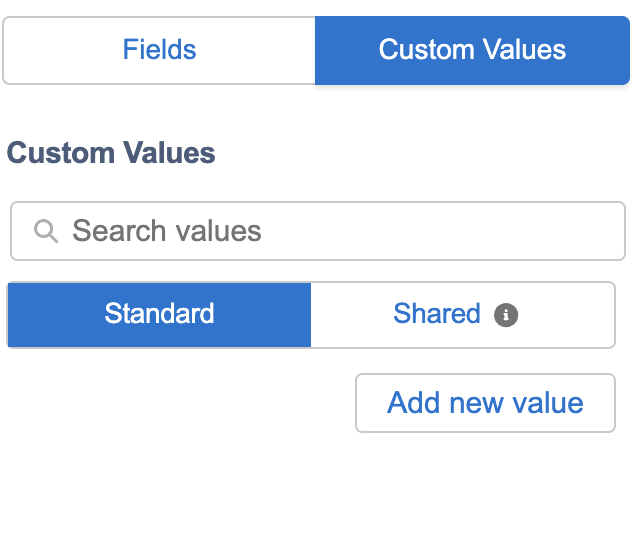Toggle to Standard custom values
This screenshot has width=640, height=544.
(x=159, y=315)
